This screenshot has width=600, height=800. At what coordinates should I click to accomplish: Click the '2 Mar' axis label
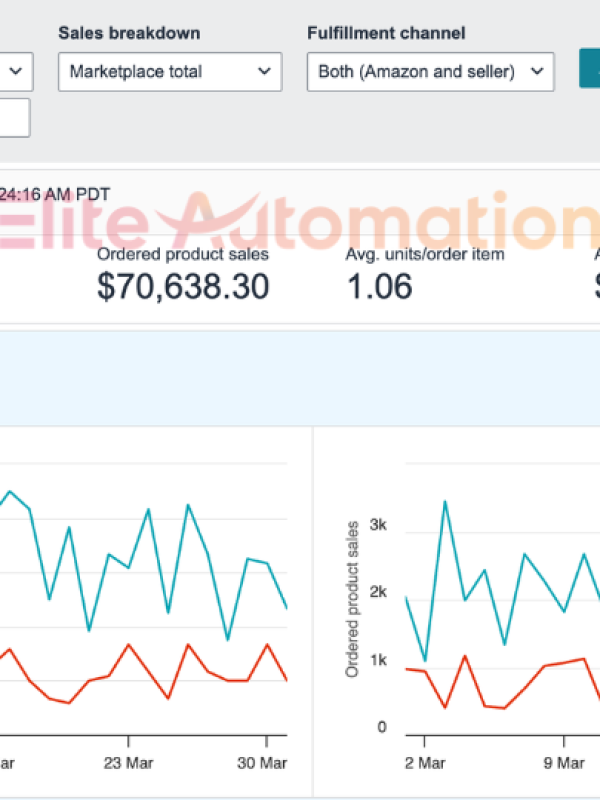[425, 763]
